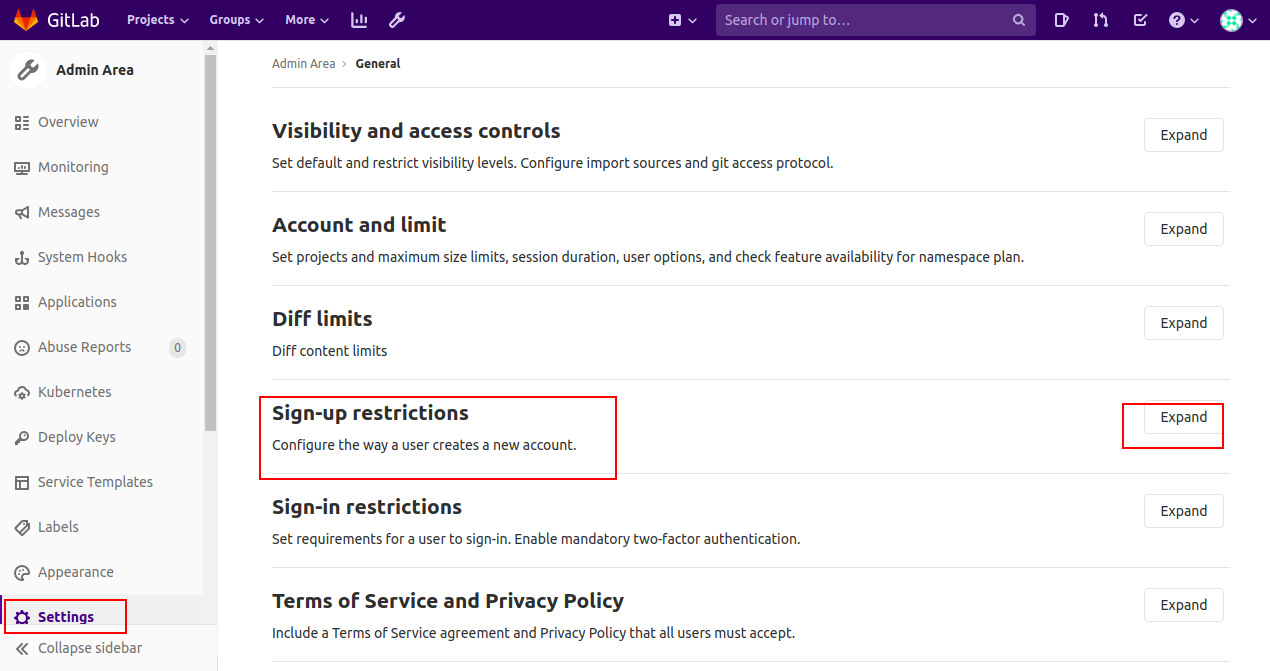Click the Appearance palette icon
Screen dimensions: 1270x671
coord(22,572)
